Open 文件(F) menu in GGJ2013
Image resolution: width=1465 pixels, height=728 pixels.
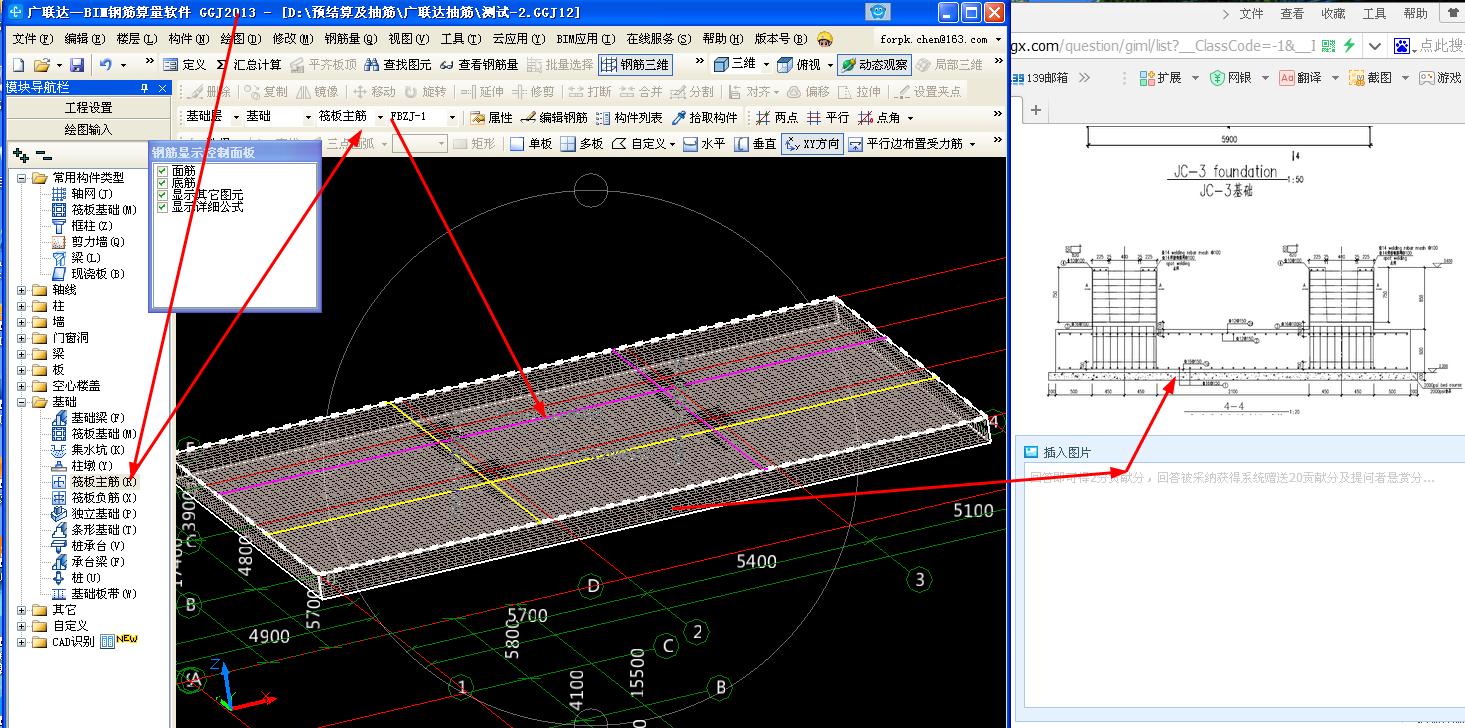[31, 39]
